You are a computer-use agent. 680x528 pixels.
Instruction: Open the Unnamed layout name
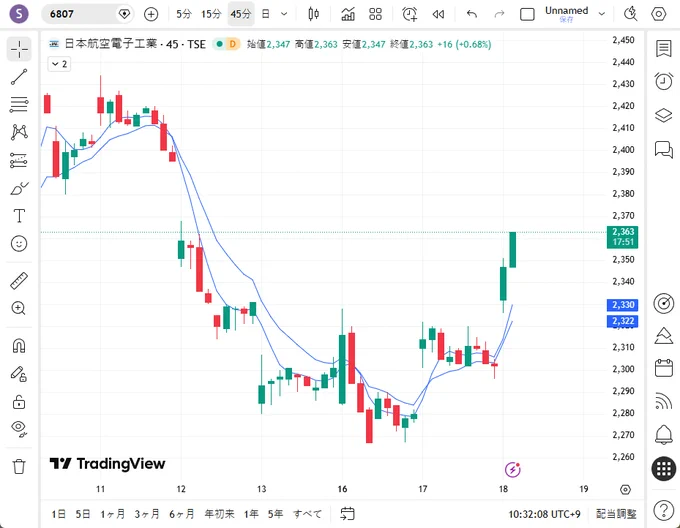pos(566,13)
